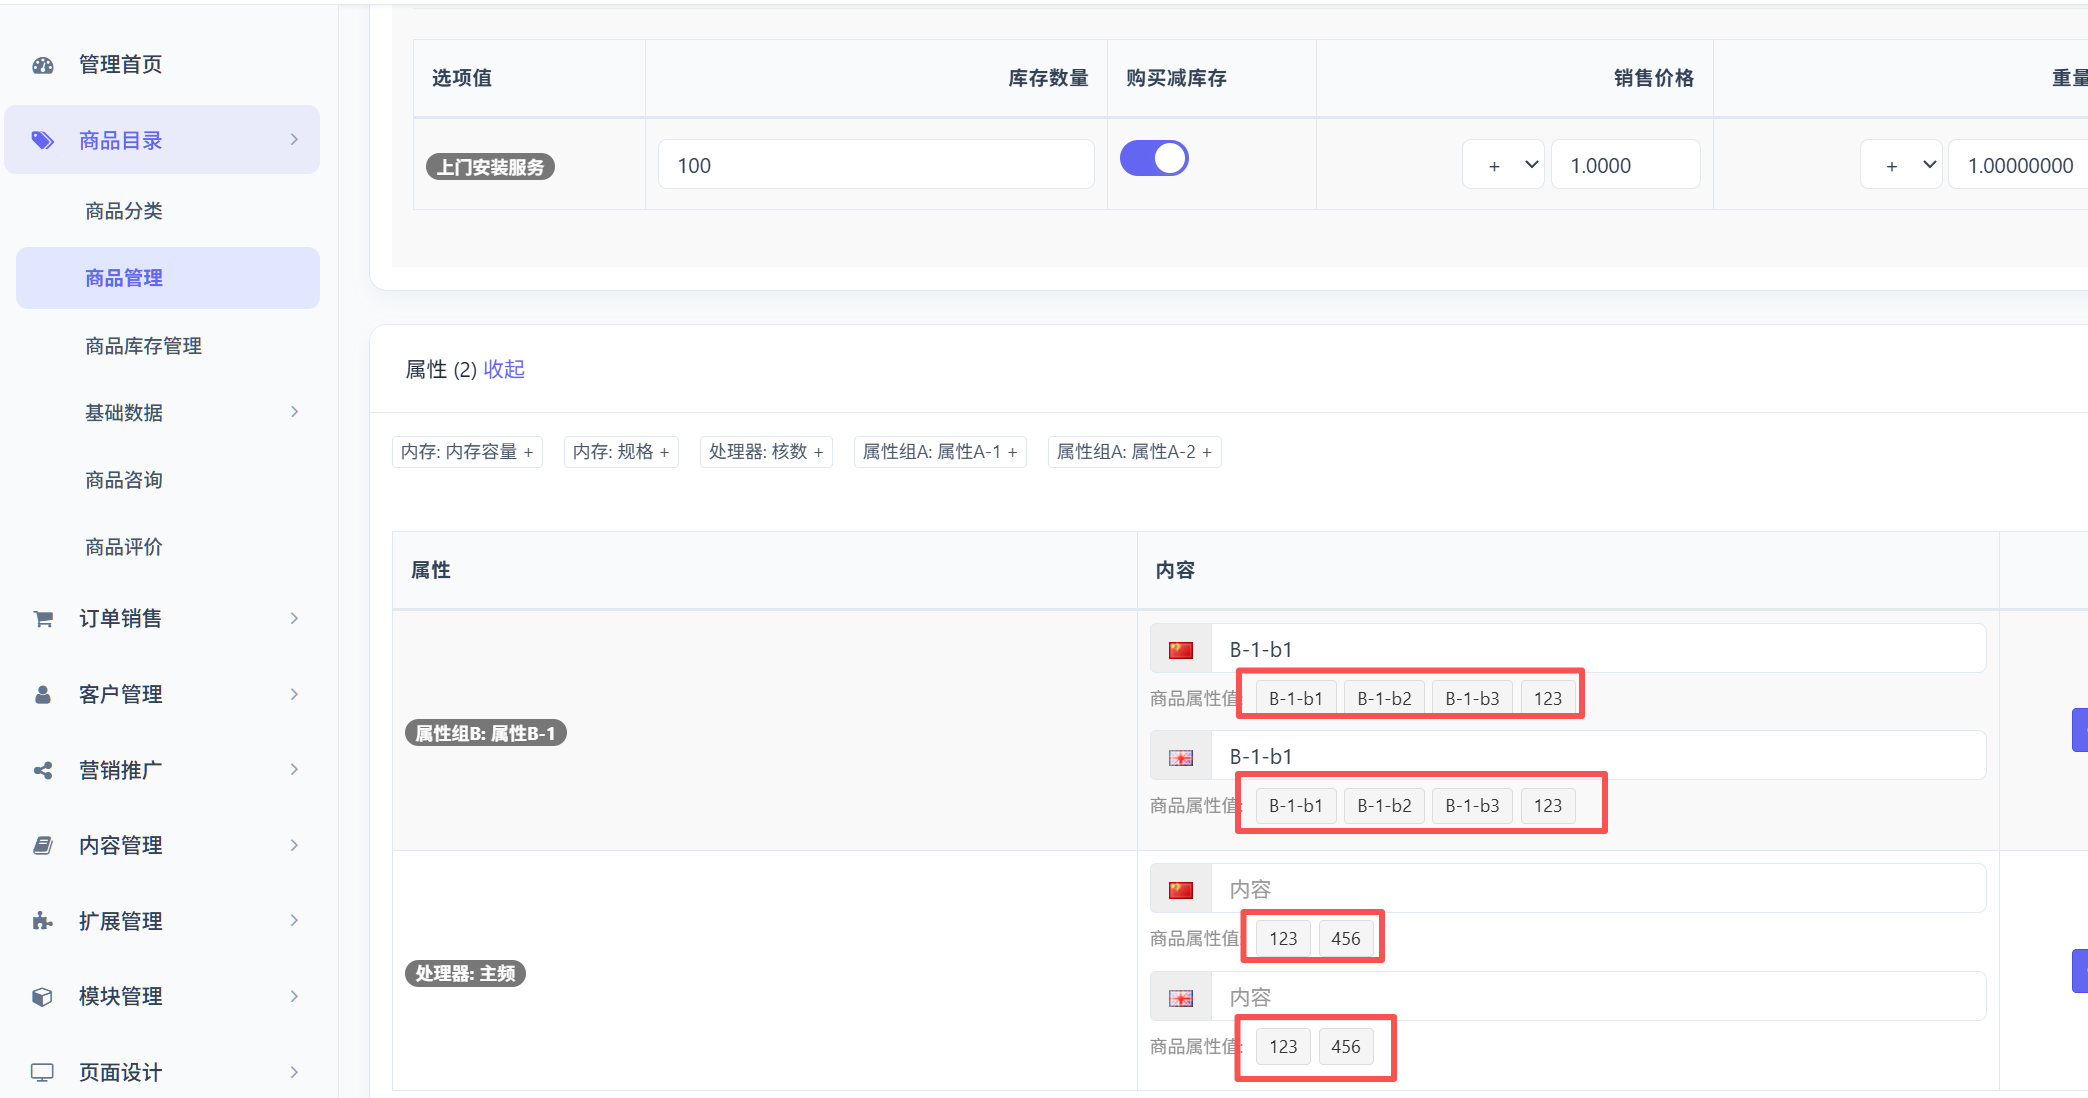Click the share icon for 营销推广
The width and height of the screenshot is (2088, 1098).
click(x=43, y=770)
